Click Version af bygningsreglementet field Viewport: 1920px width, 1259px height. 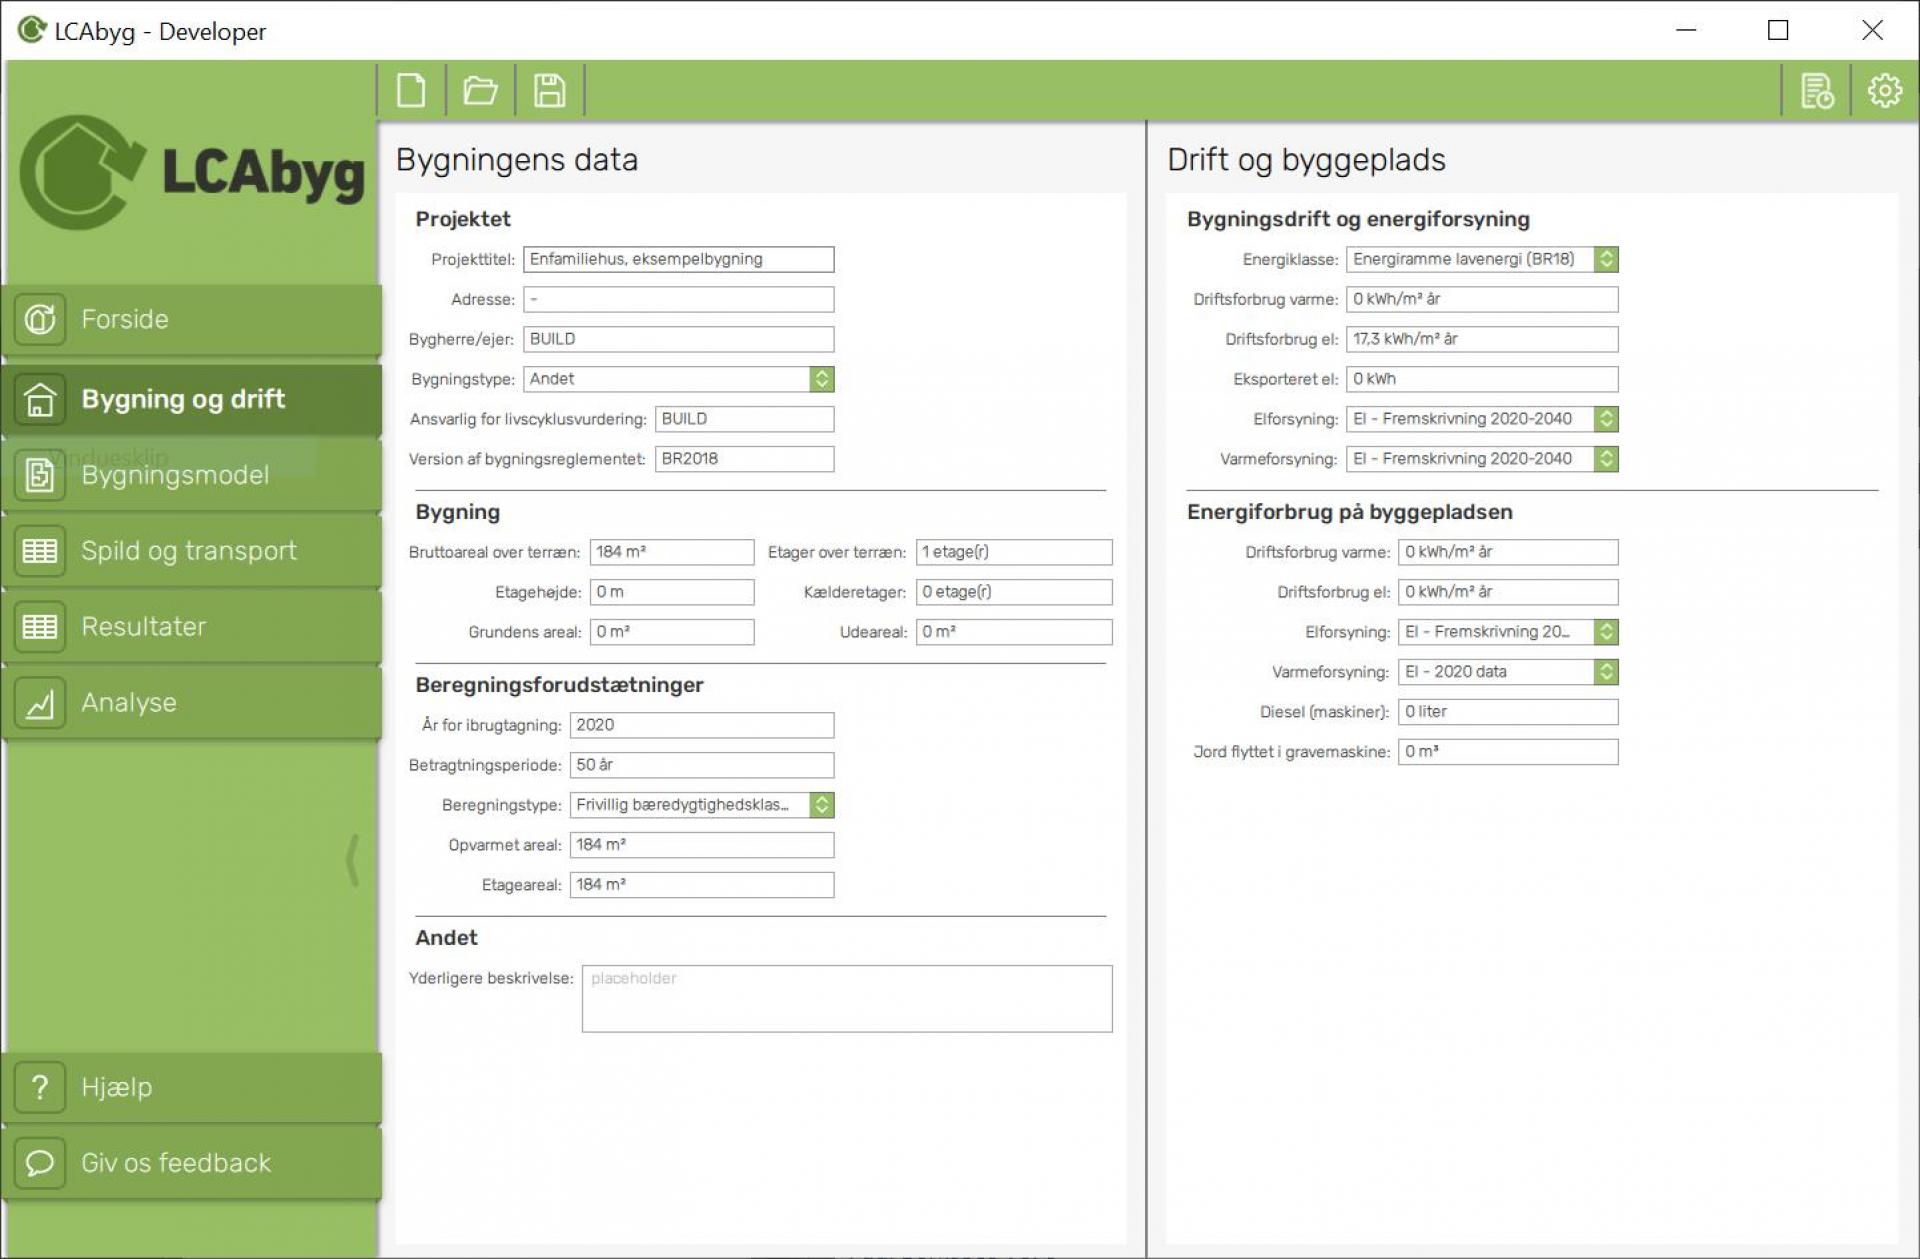(x=744, y=459)
